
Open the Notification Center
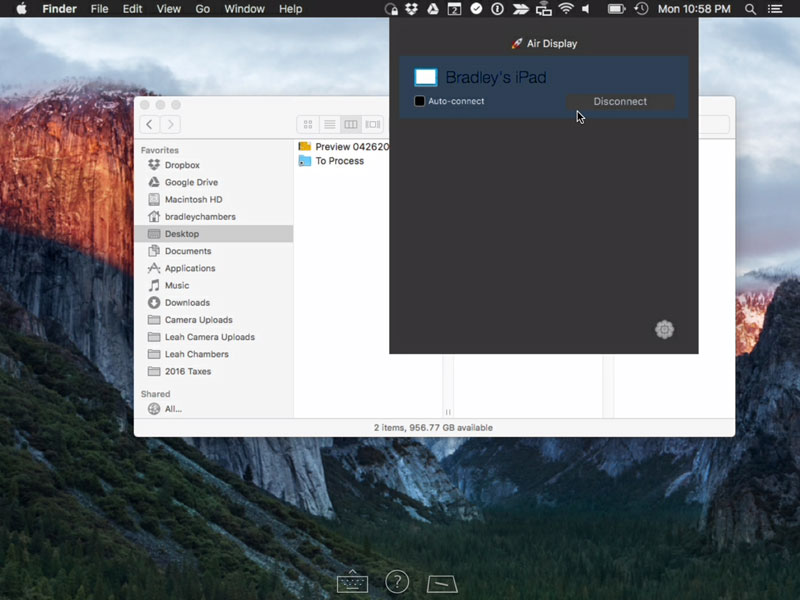click(775, 9)
